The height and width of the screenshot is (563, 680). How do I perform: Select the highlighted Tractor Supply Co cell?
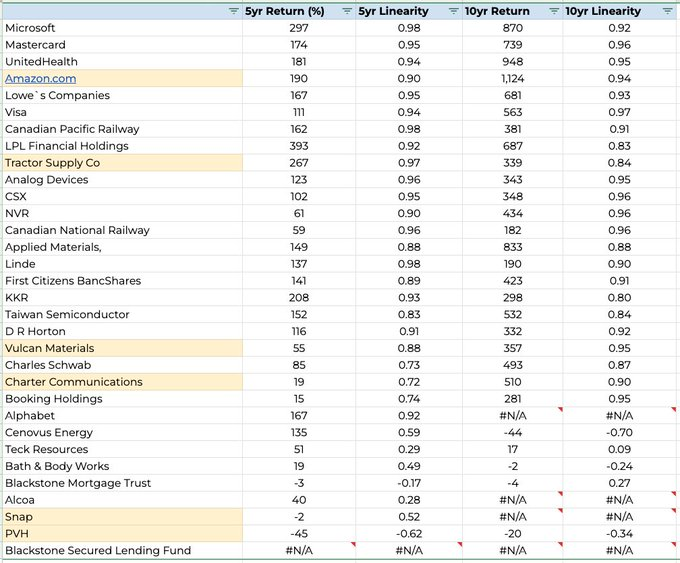122,163
